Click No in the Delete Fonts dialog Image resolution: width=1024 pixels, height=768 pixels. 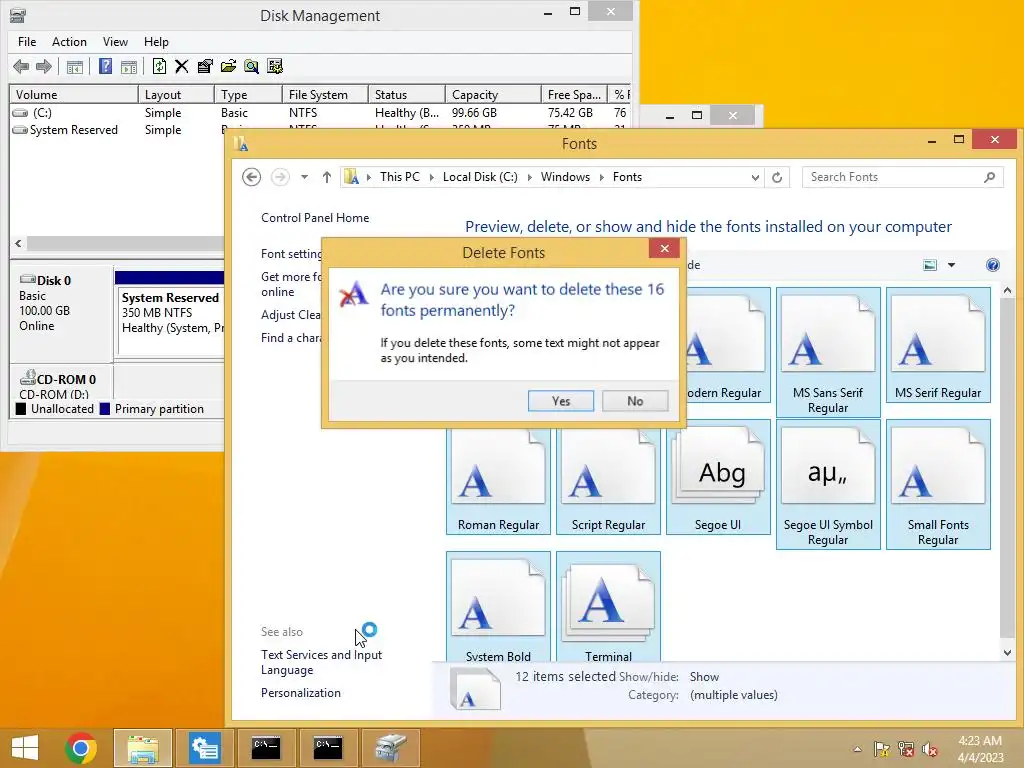[635, 401]
